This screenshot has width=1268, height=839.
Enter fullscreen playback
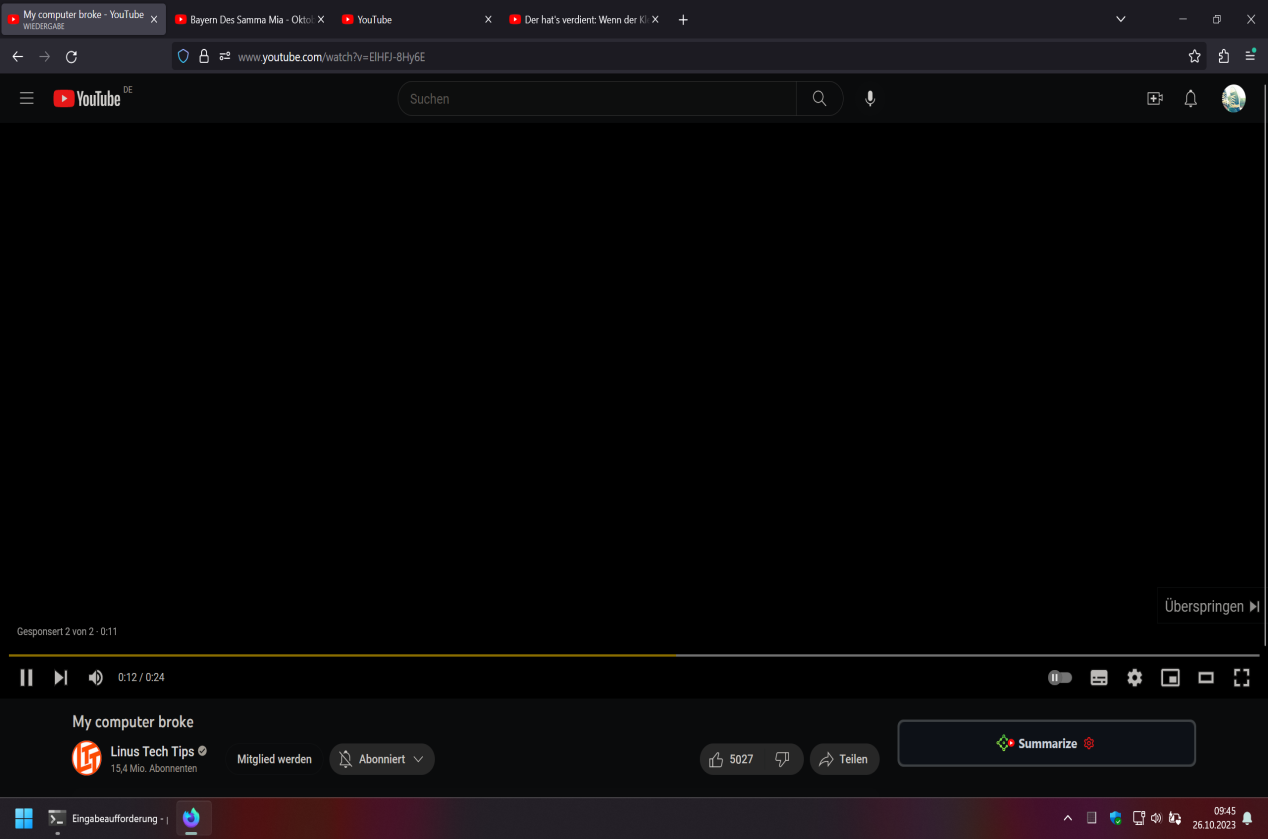[x=1241, y=677]
